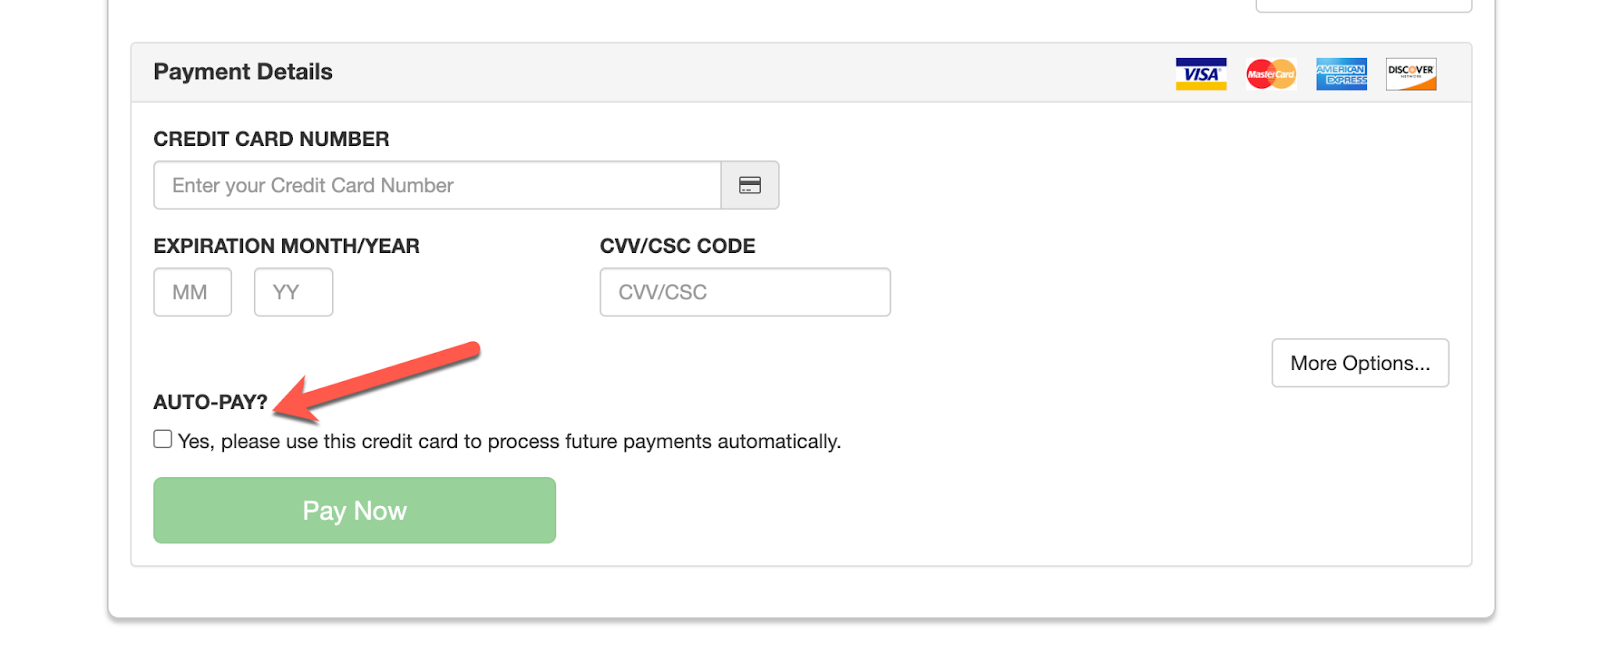
Task: Click the auto-pay checkbox label text
Action: point(509,441)
